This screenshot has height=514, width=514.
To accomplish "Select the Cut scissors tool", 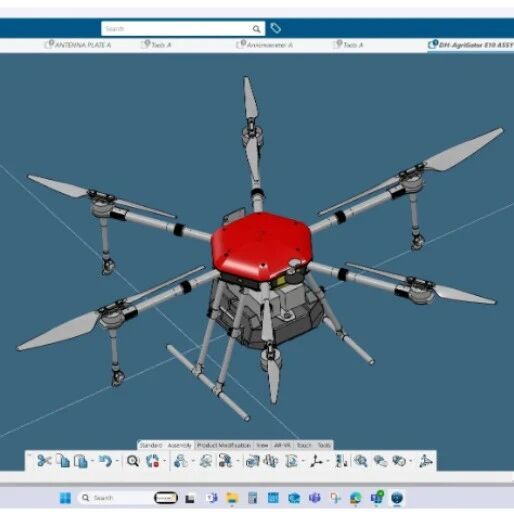I will click(x=44, y=461).
